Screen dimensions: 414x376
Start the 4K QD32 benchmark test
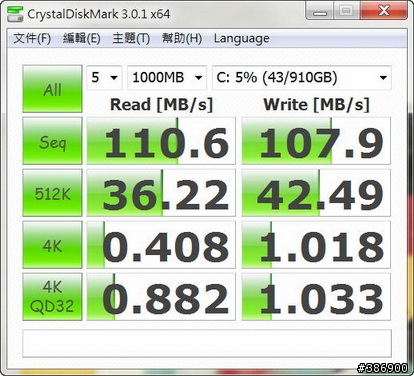52,297
